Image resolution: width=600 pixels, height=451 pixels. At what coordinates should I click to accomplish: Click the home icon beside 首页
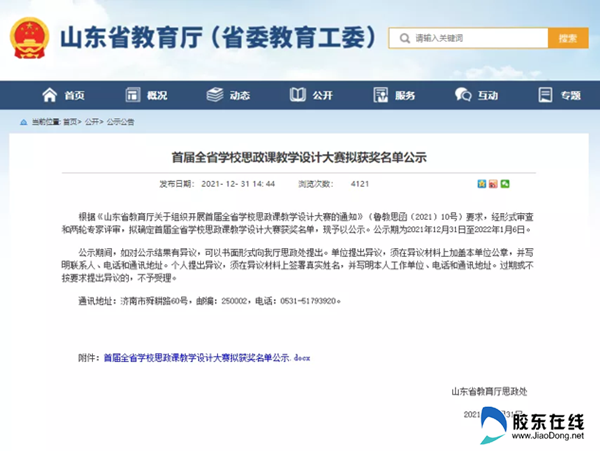[x=50, y=96]
